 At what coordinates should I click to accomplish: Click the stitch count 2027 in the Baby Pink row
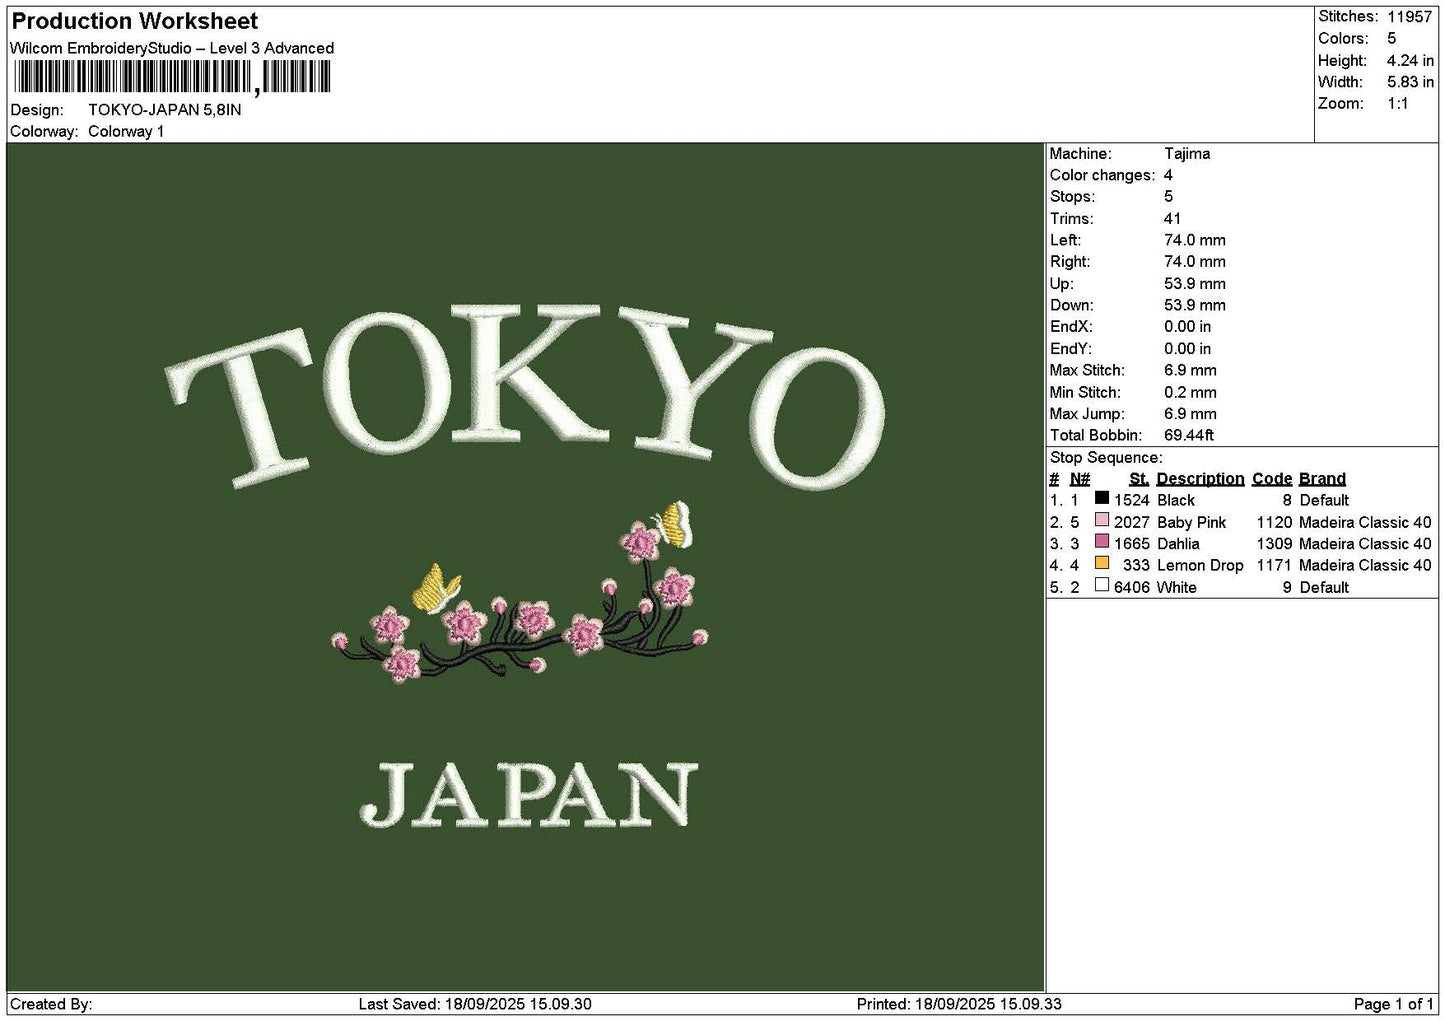tap(1132, 523)
